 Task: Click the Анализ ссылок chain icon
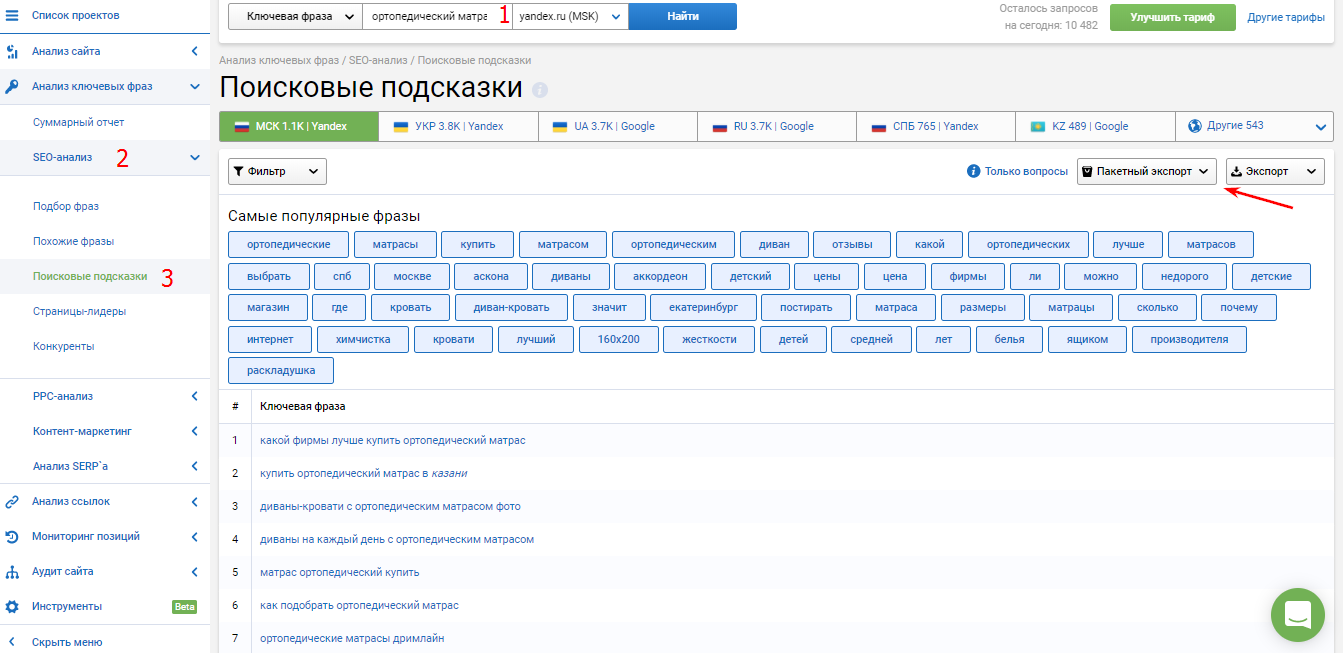tap(12, 502)
